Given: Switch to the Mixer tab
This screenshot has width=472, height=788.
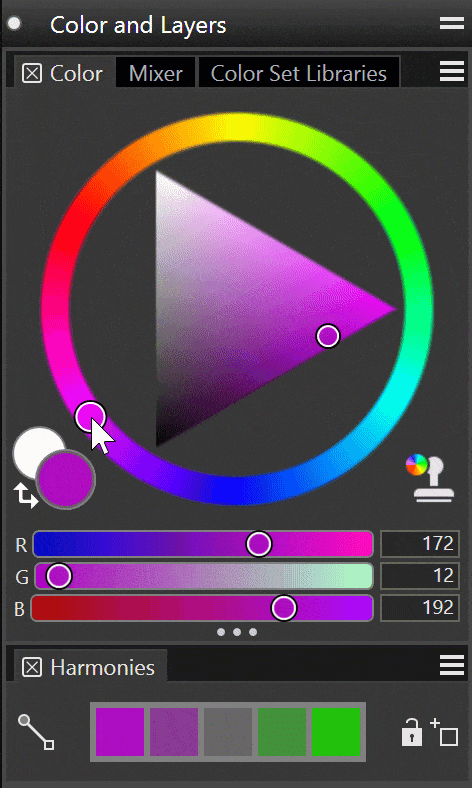Looking at the screenshot, I should point(155,73).
